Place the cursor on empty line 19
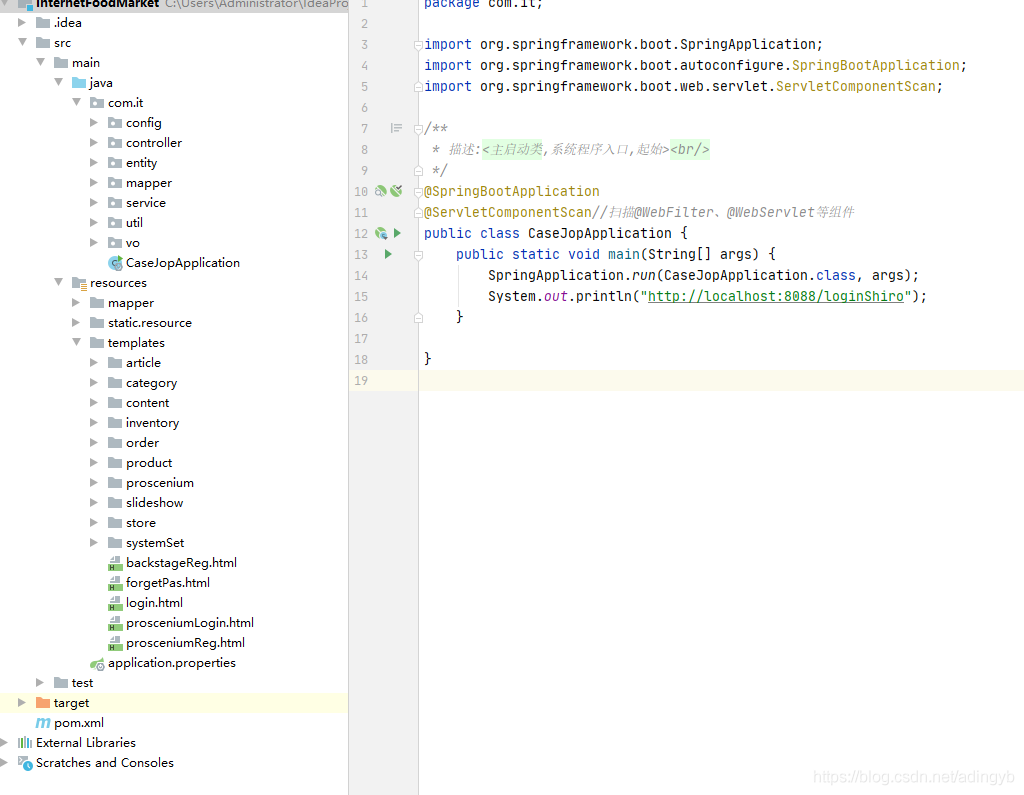The width and height of the screenshot is (1024, 795). click(x=700, y=380)
